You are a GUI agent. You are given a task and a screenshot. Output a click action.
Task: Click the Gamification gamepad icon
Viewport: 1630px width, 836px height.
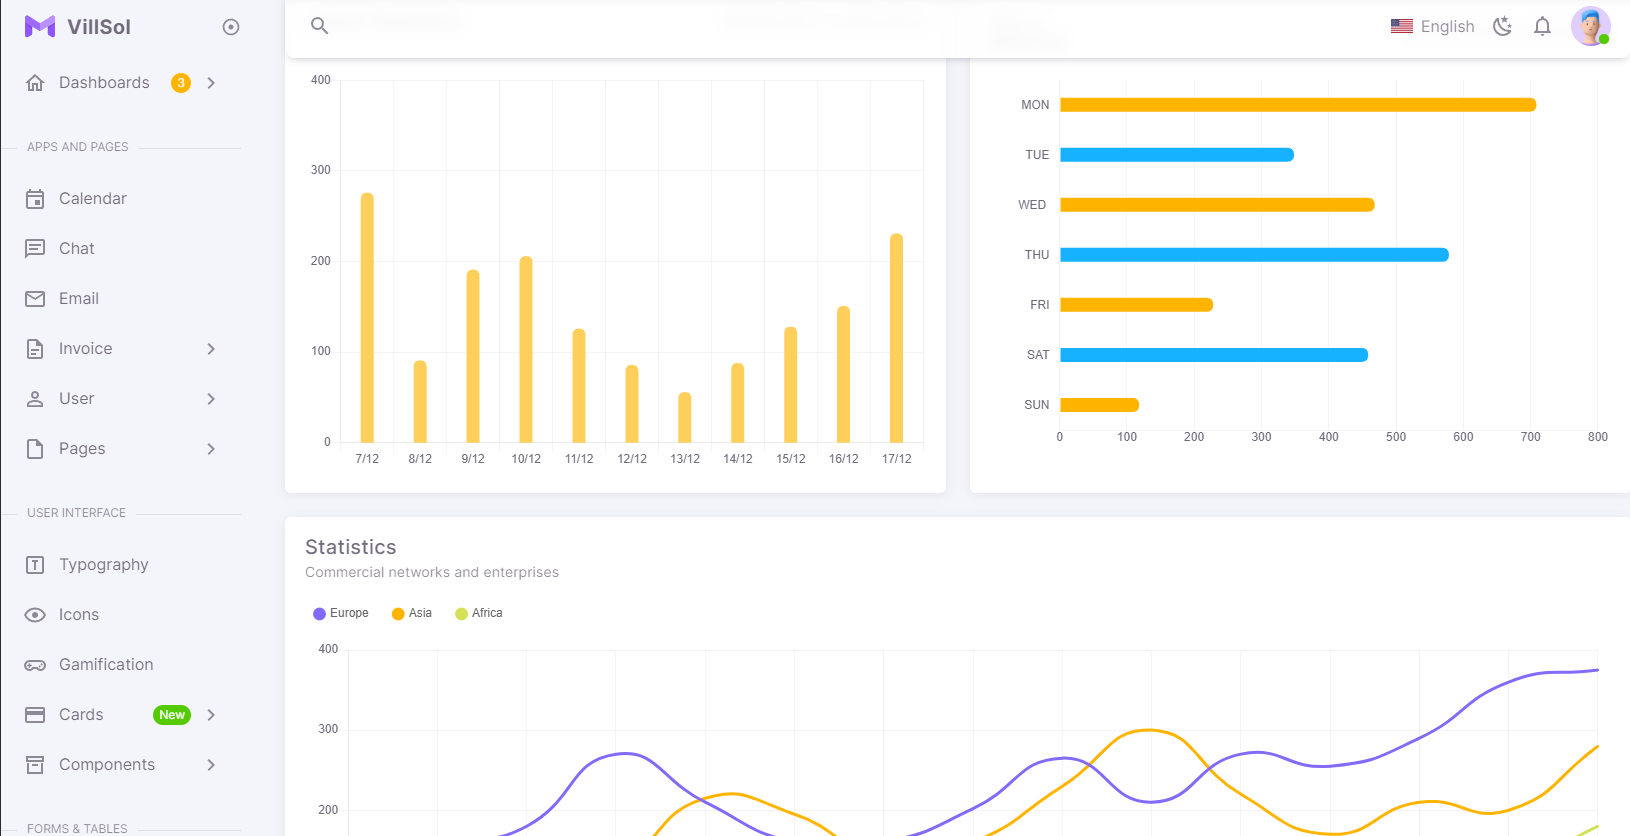click(x=35, y=665)
